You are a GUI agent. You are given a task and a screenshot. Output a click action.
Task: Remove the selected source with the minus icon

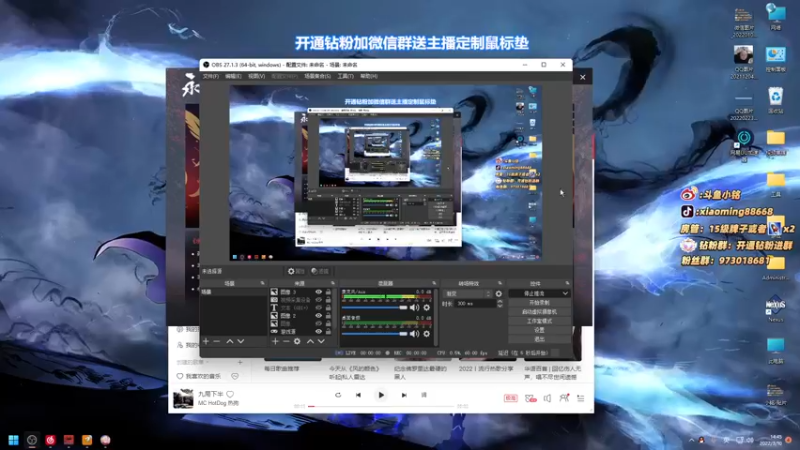tap(286, 341)
